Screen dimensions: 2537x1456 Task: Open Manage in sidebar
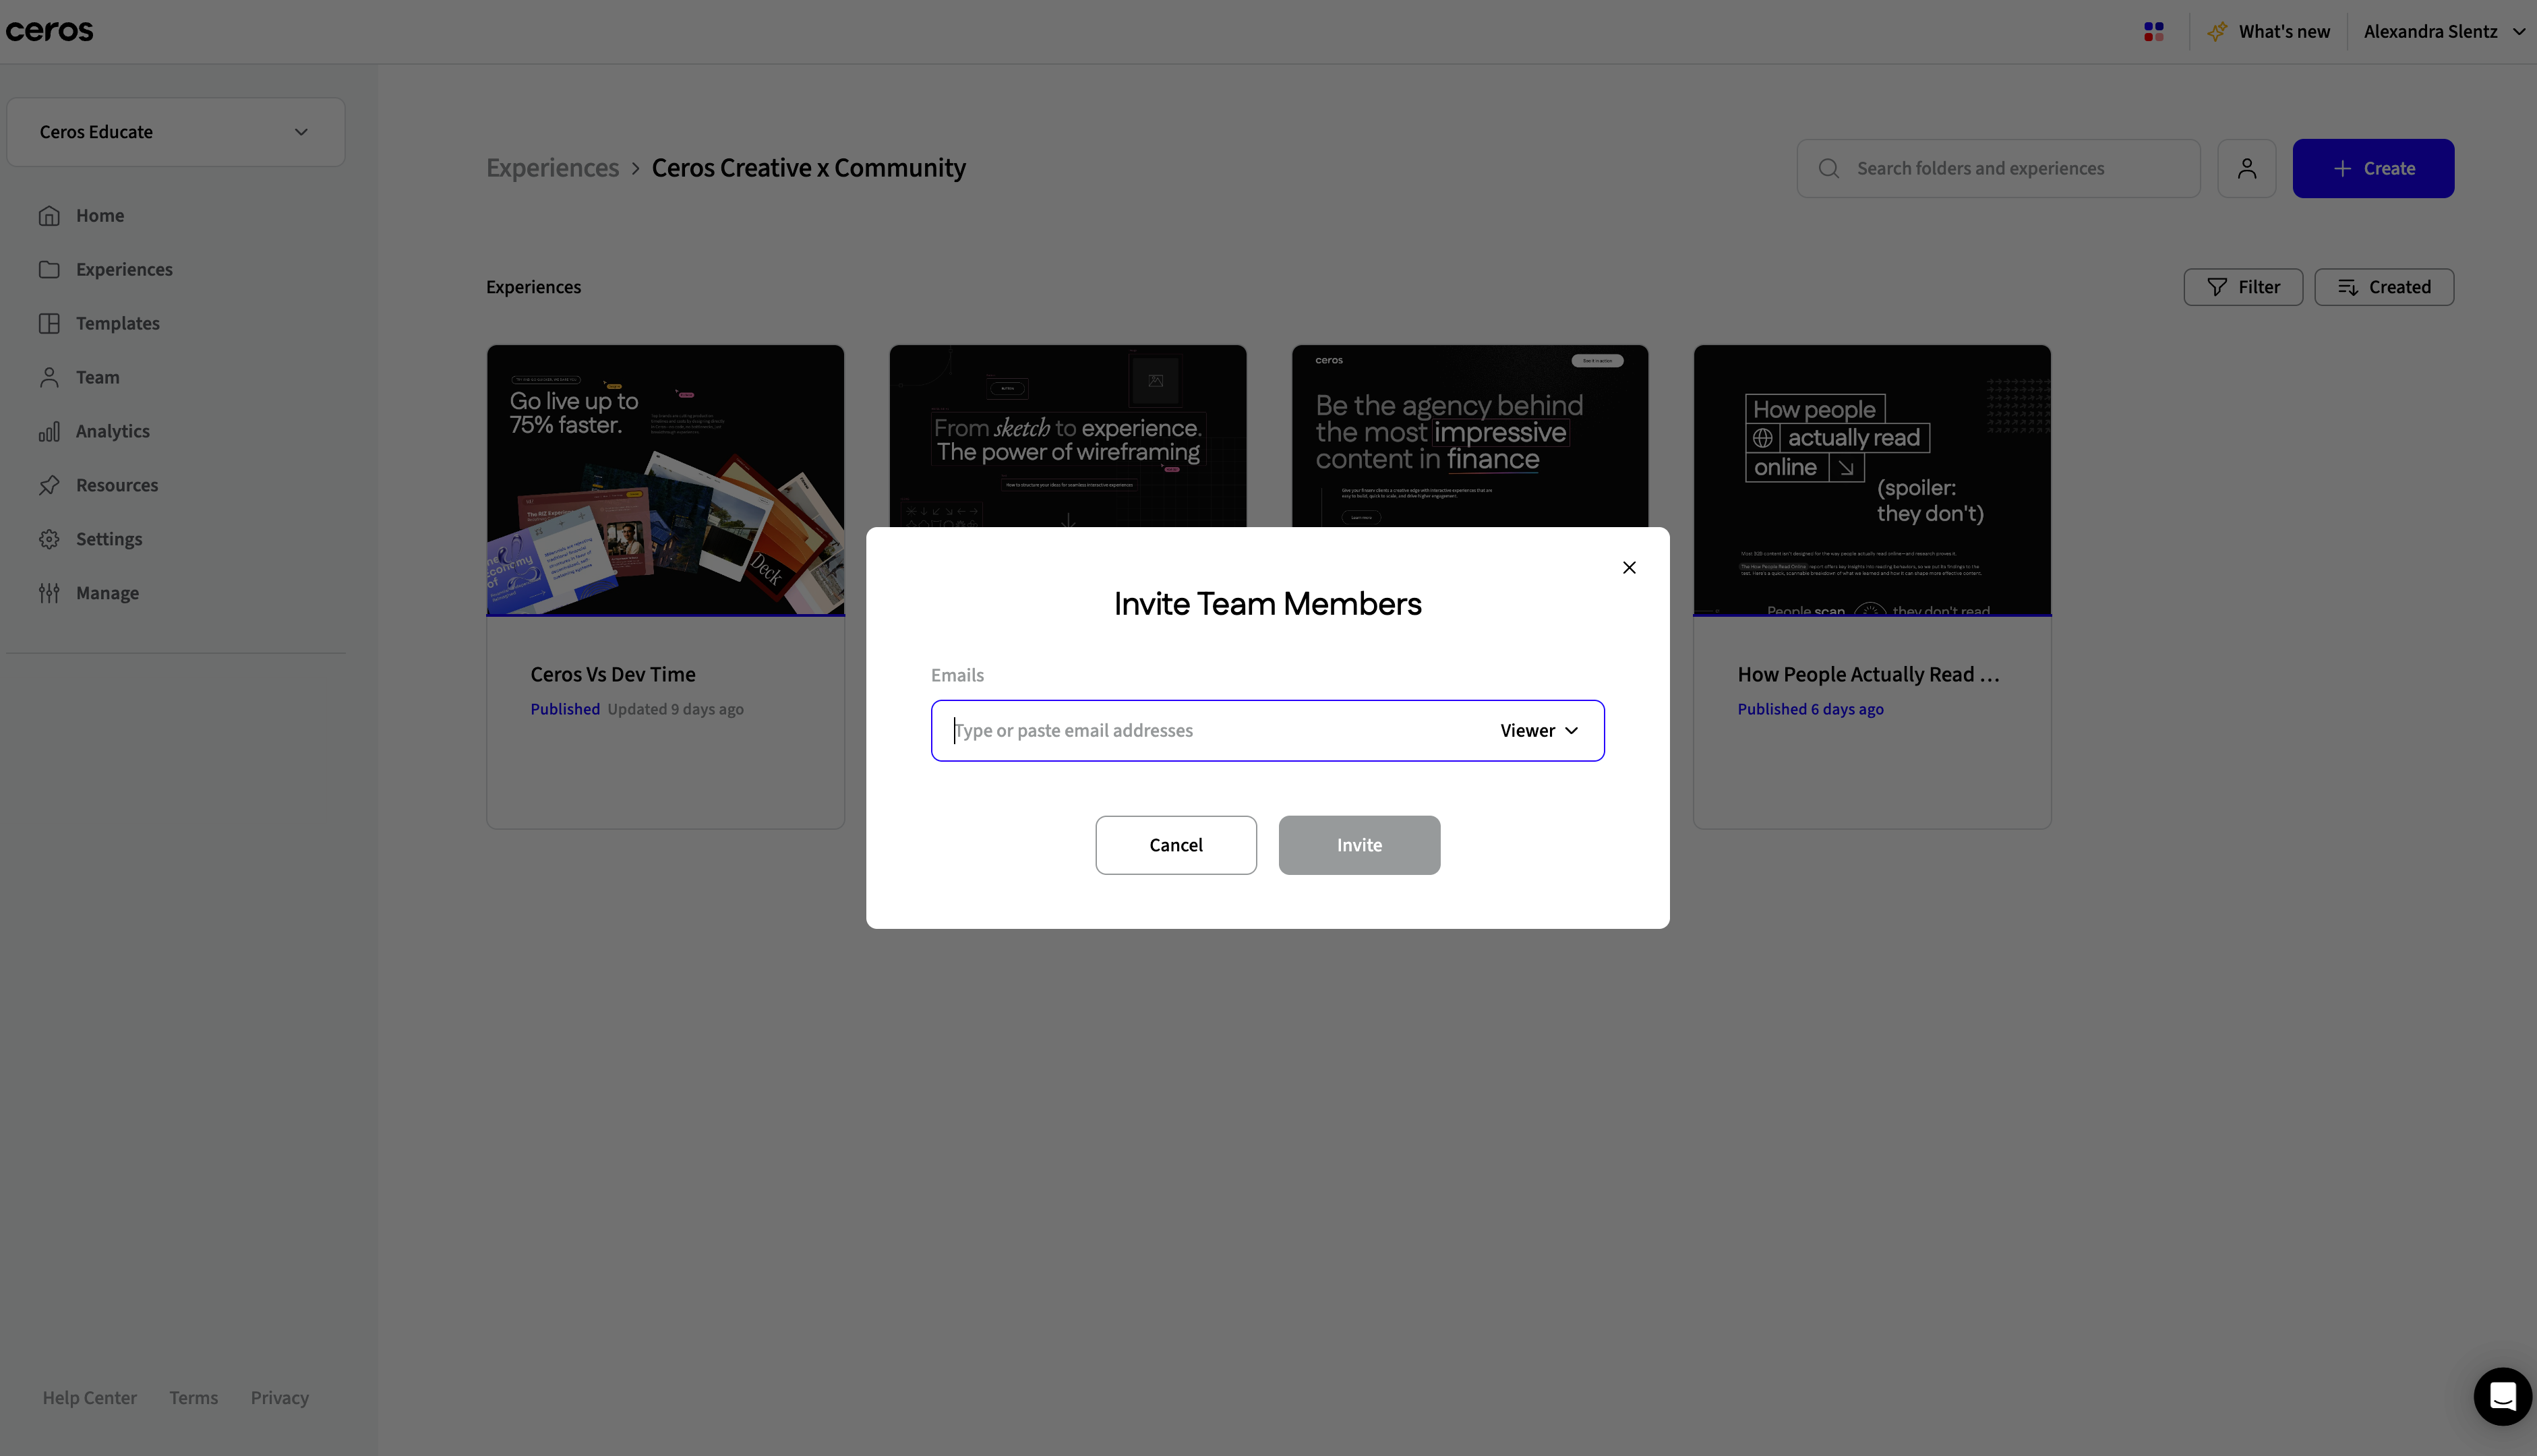click(107, 594)
